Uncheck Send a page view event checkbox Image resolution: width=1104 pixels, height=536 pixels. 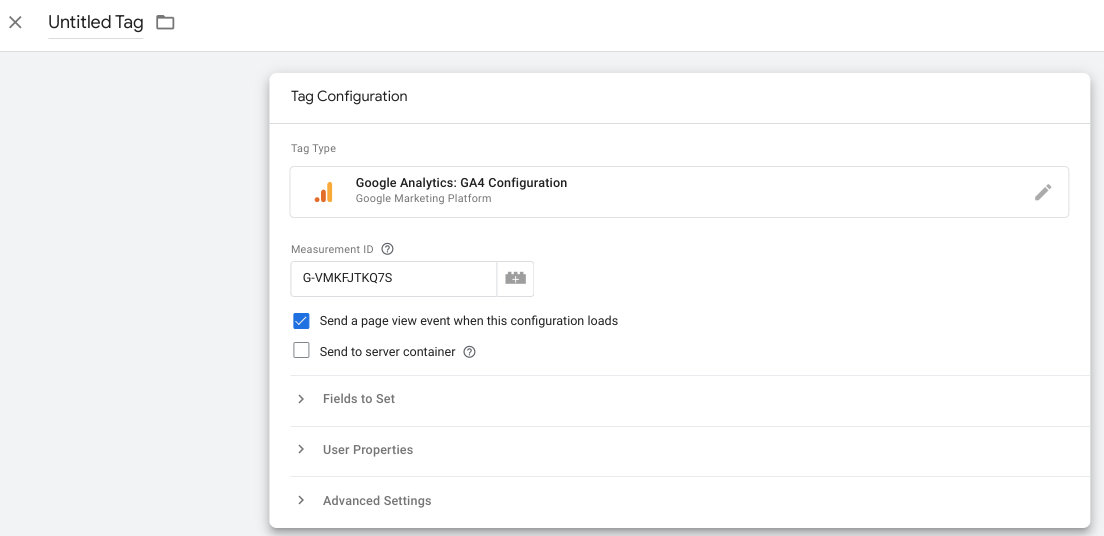[x=301, y=321]
